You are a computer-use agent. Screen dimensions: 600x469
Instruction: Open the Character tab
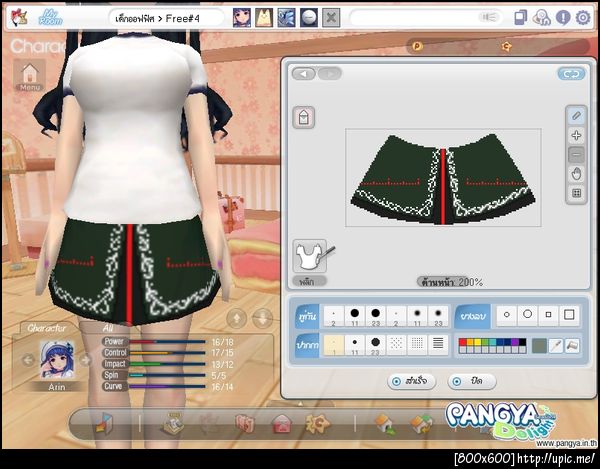(46, 328)
